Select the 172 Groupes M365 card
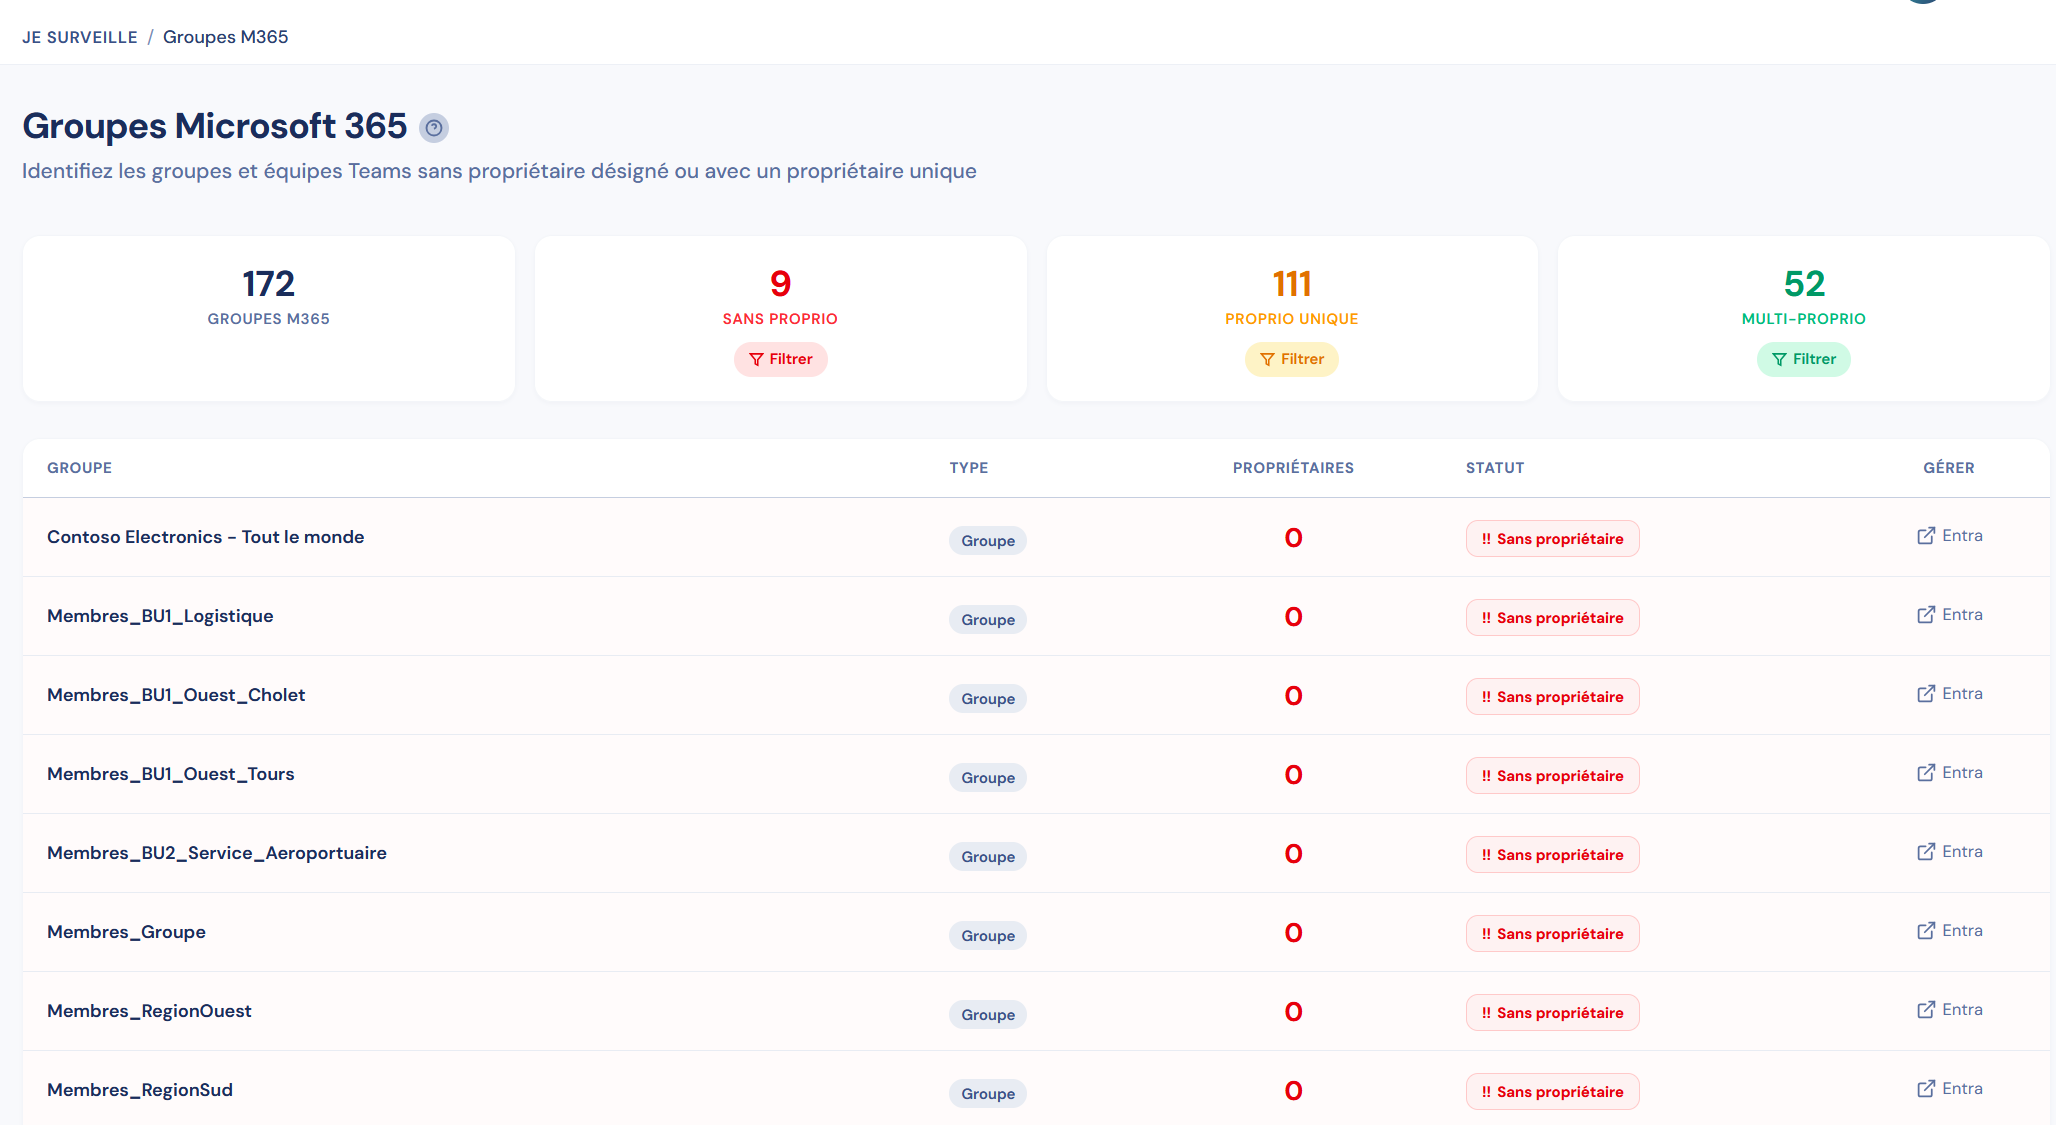This screenshot has height=1125, width=2056. (269, 319)
